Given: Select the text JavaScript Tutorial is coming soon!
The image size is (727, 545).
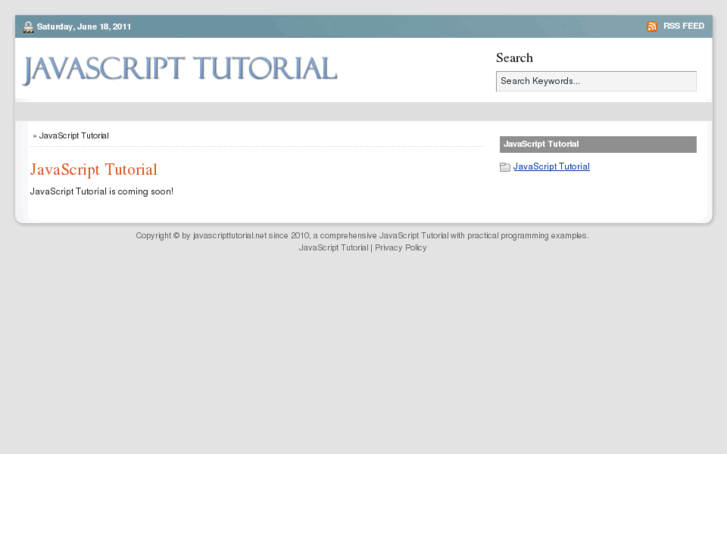Looking at the screenshot, I should tap(102, 192).
